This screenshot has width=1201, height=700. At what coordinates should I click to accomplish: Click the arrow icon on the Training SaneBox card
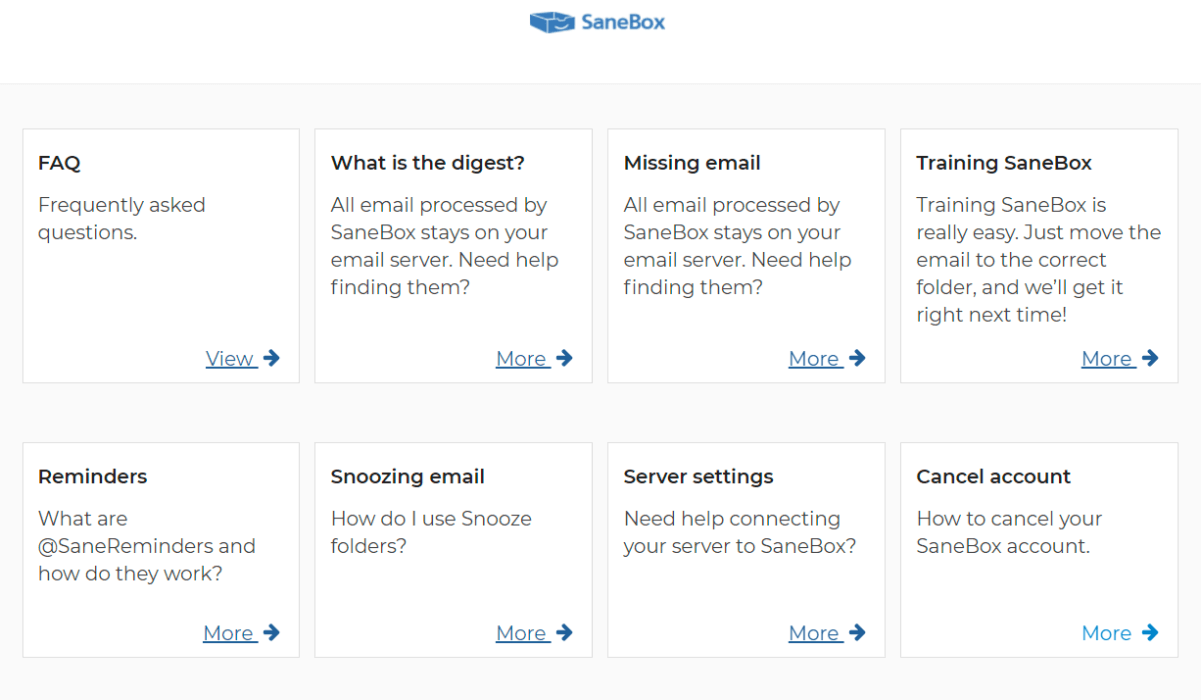(x=1150, y=358)
